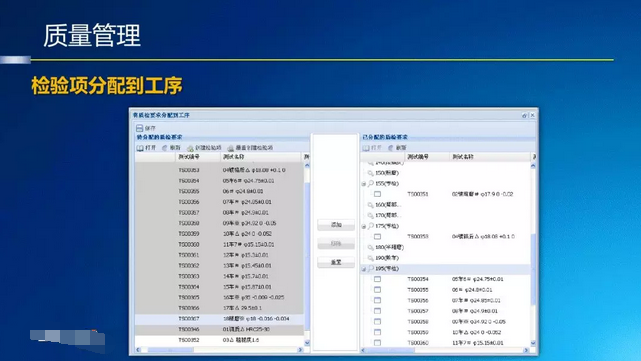Select row TS00357 in left table
This screenshot has width=641, height=361.
pyautogui.click(x=219, y=213)
